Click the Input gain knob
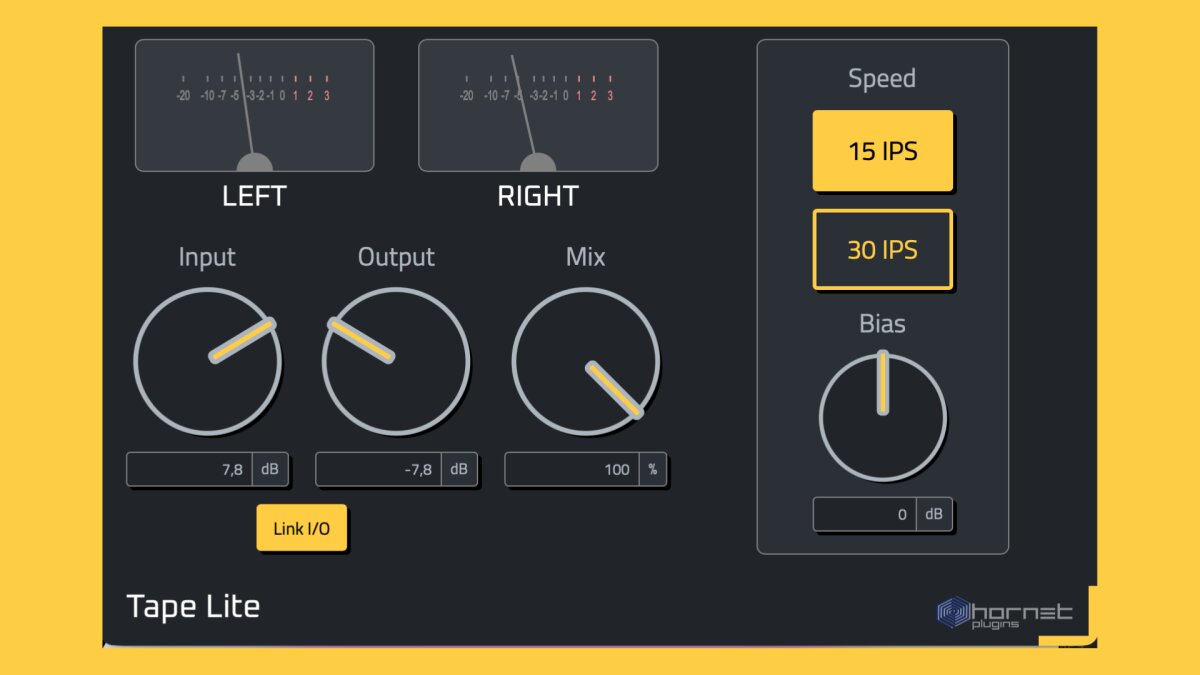The height and width of the screenshot is (675, 1200). pos(207,361)
